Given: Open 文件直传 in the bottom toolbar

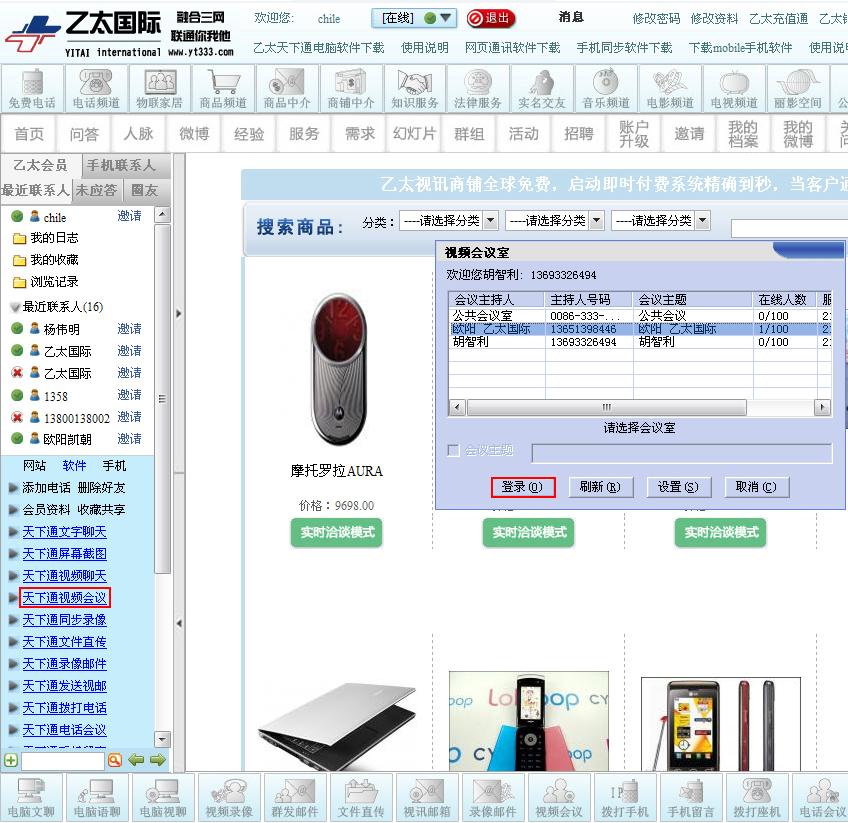Looking at the screenshot, I should [x=361, y=798].
